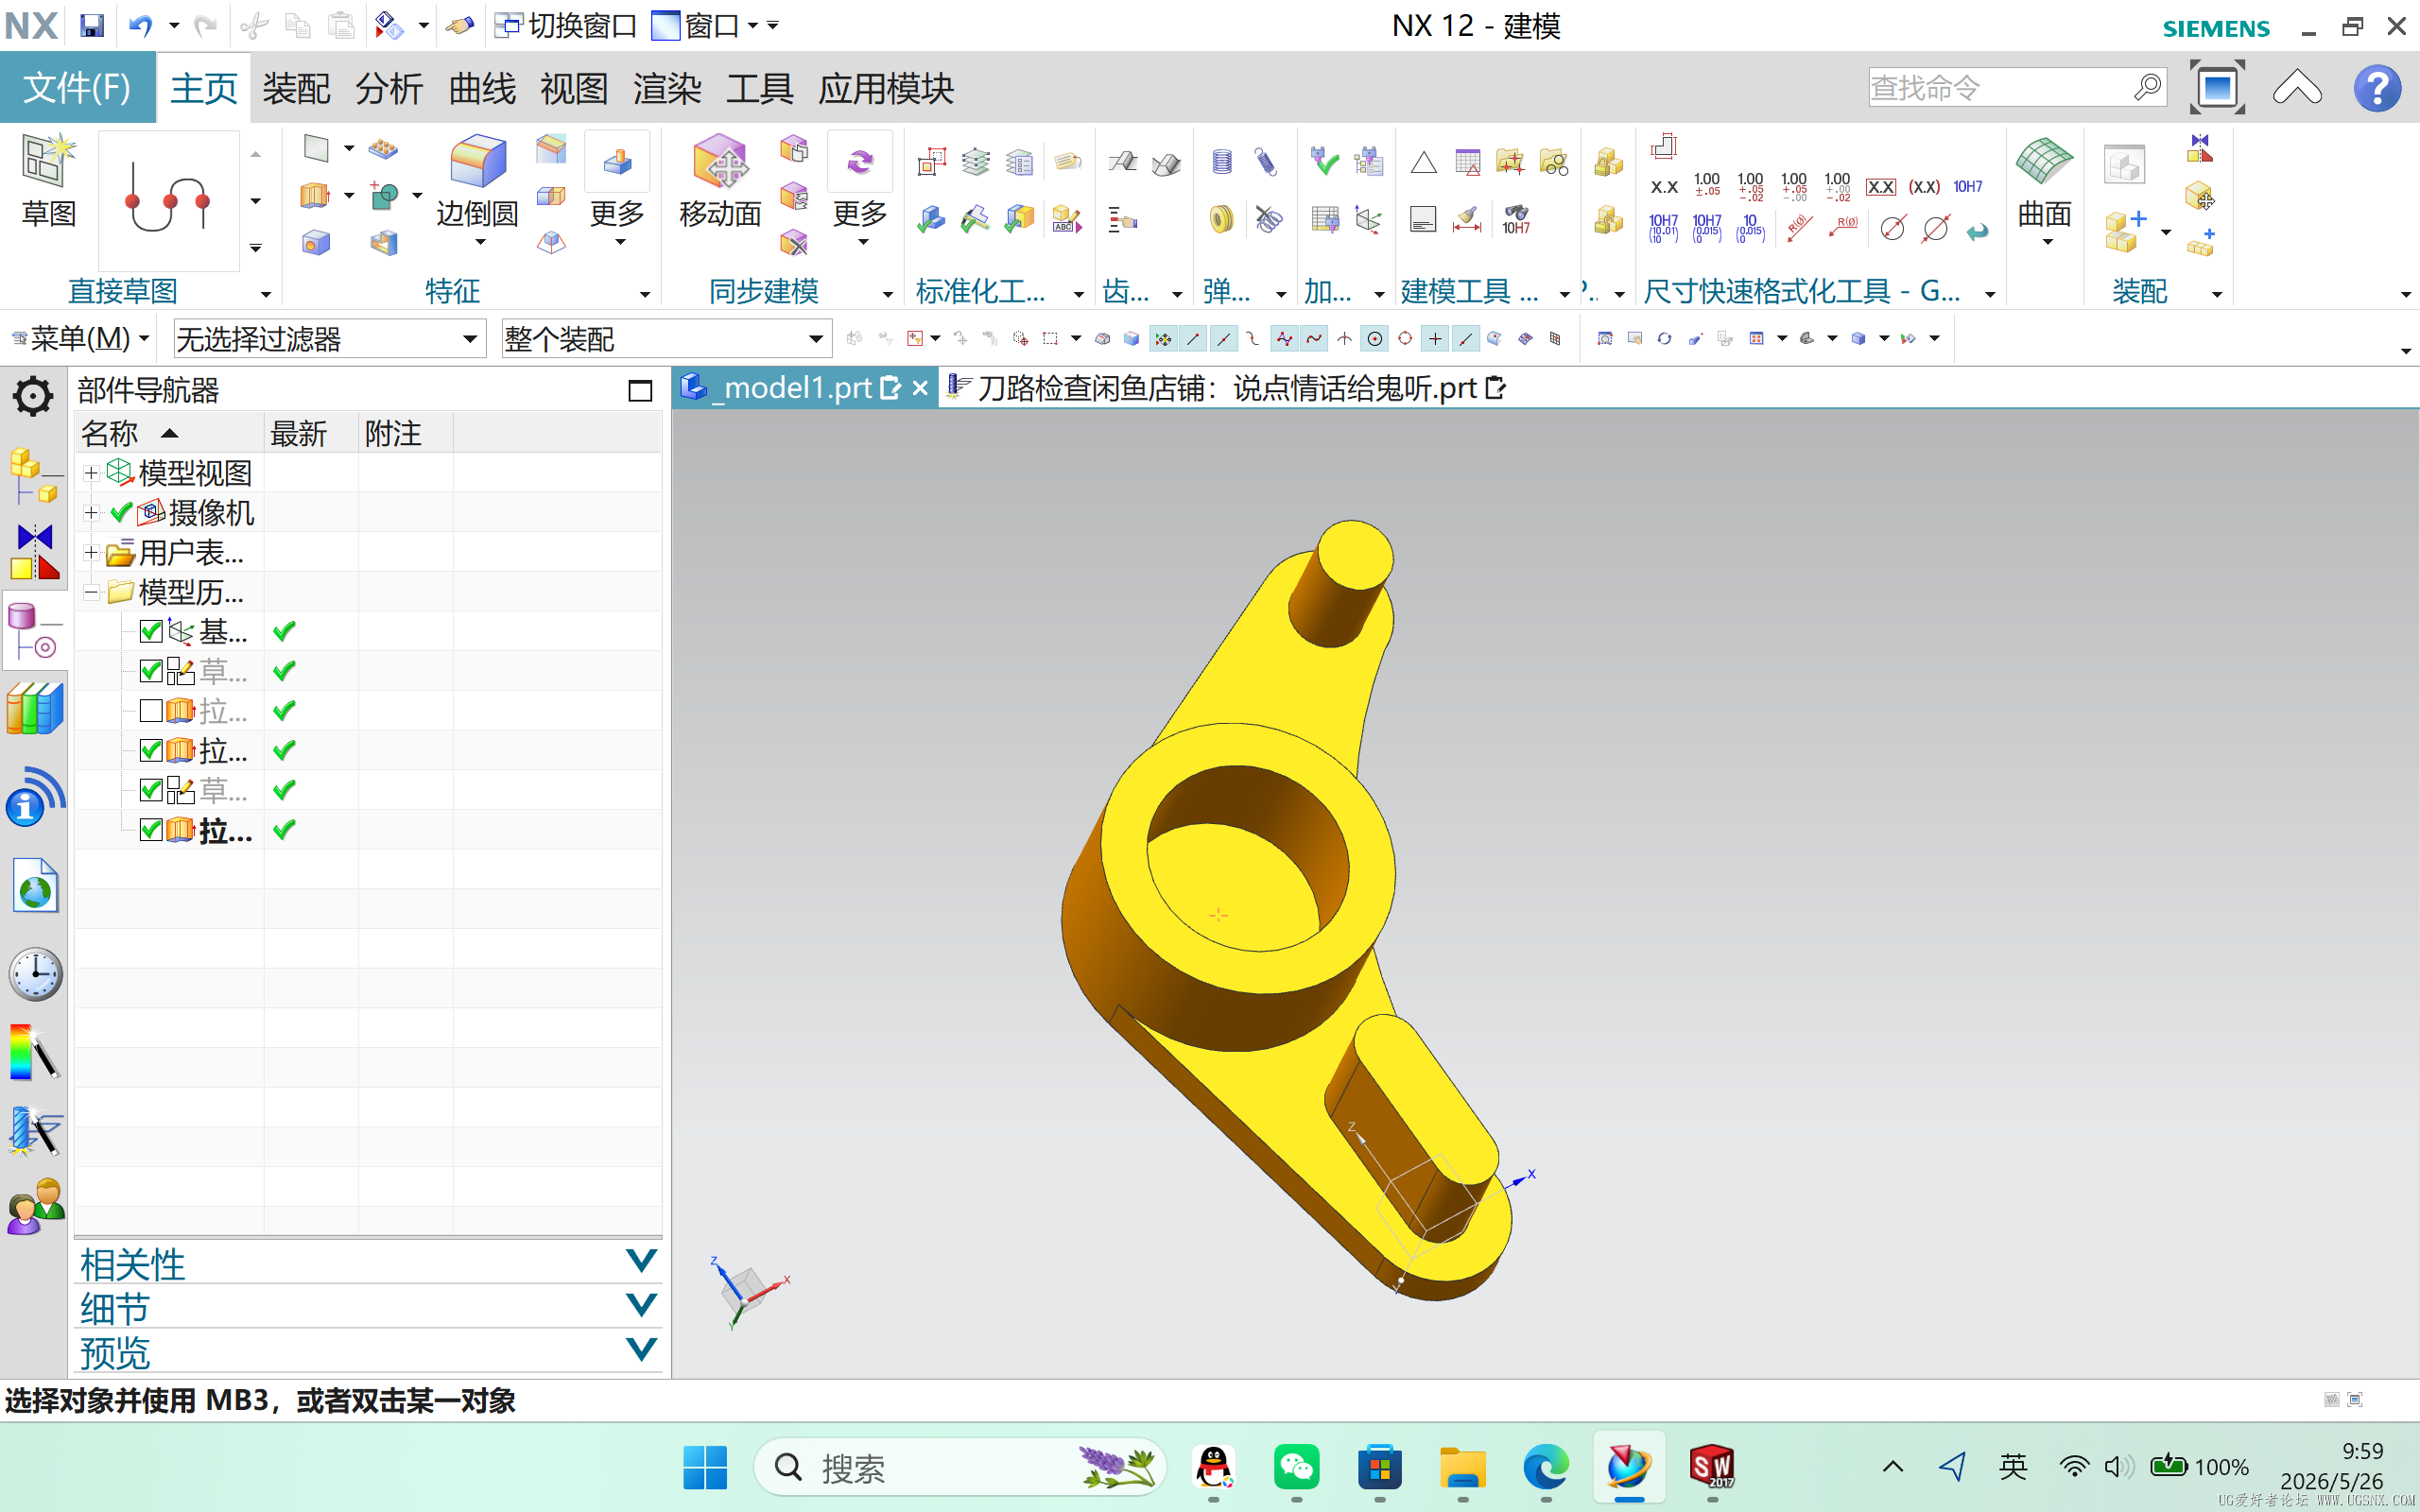Click the navigator settings gear icon
The image size is (2420, 1512).
coord(33,396)
